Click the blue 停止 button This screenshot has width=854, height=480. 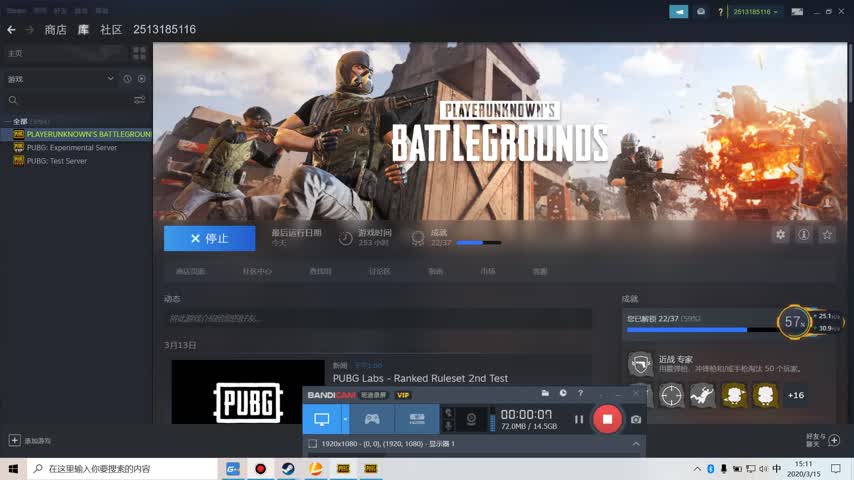coord(210,239)
